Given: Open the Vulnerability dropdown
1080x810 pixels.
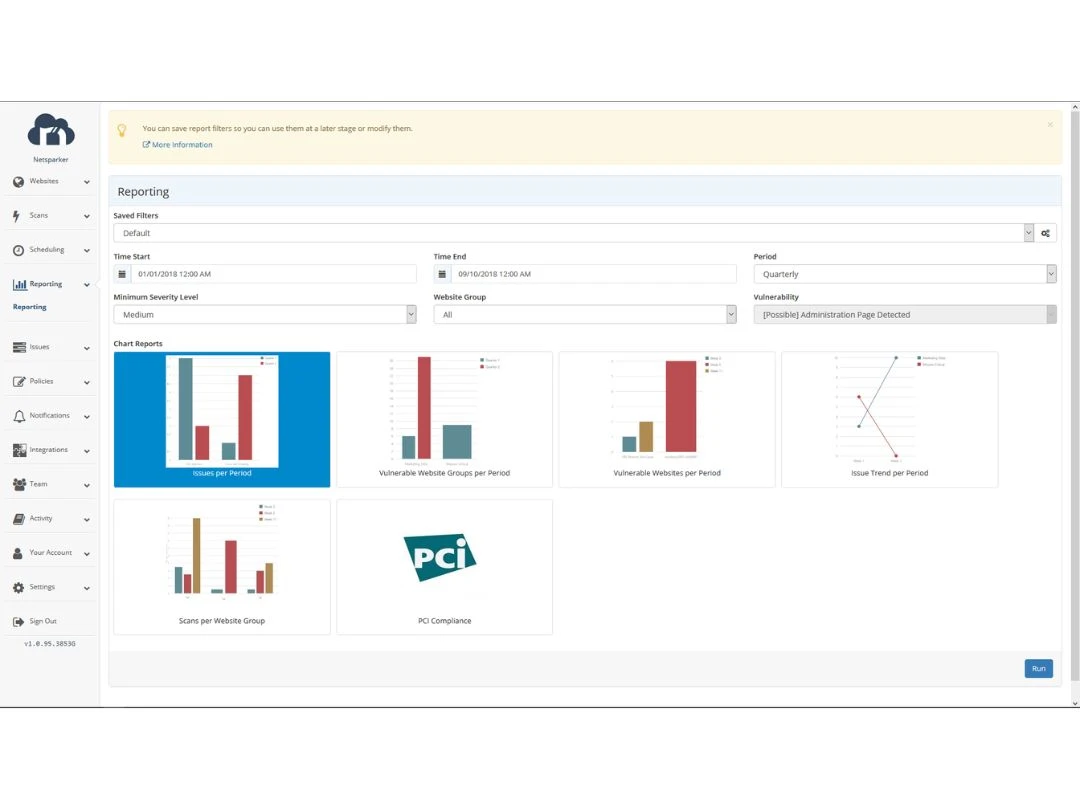Looking at the screenshot, I should [x=905, y=315].
